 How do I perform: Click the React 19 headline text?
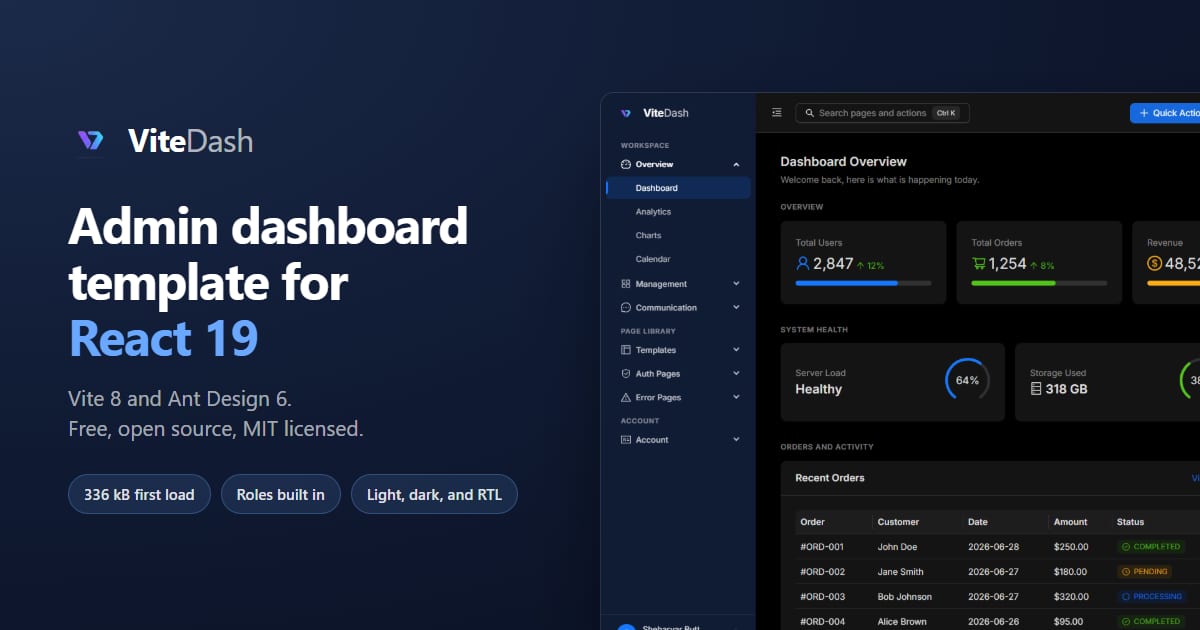point(163,339)
